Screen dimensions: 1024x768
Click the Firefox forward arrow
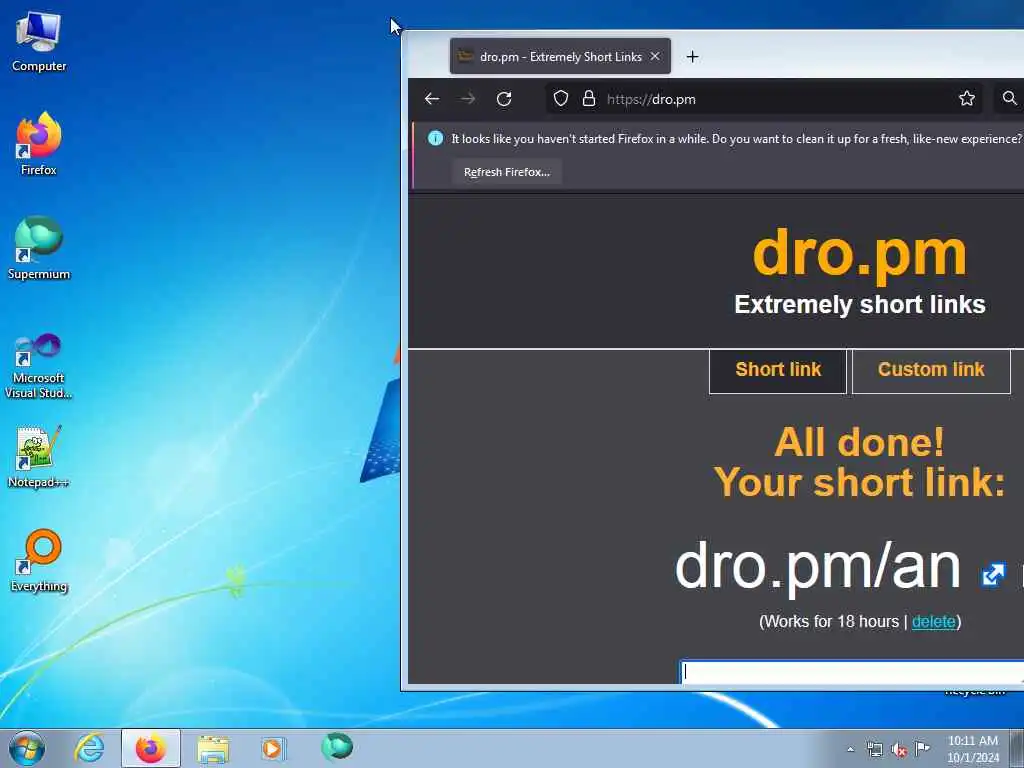[468, 99]
